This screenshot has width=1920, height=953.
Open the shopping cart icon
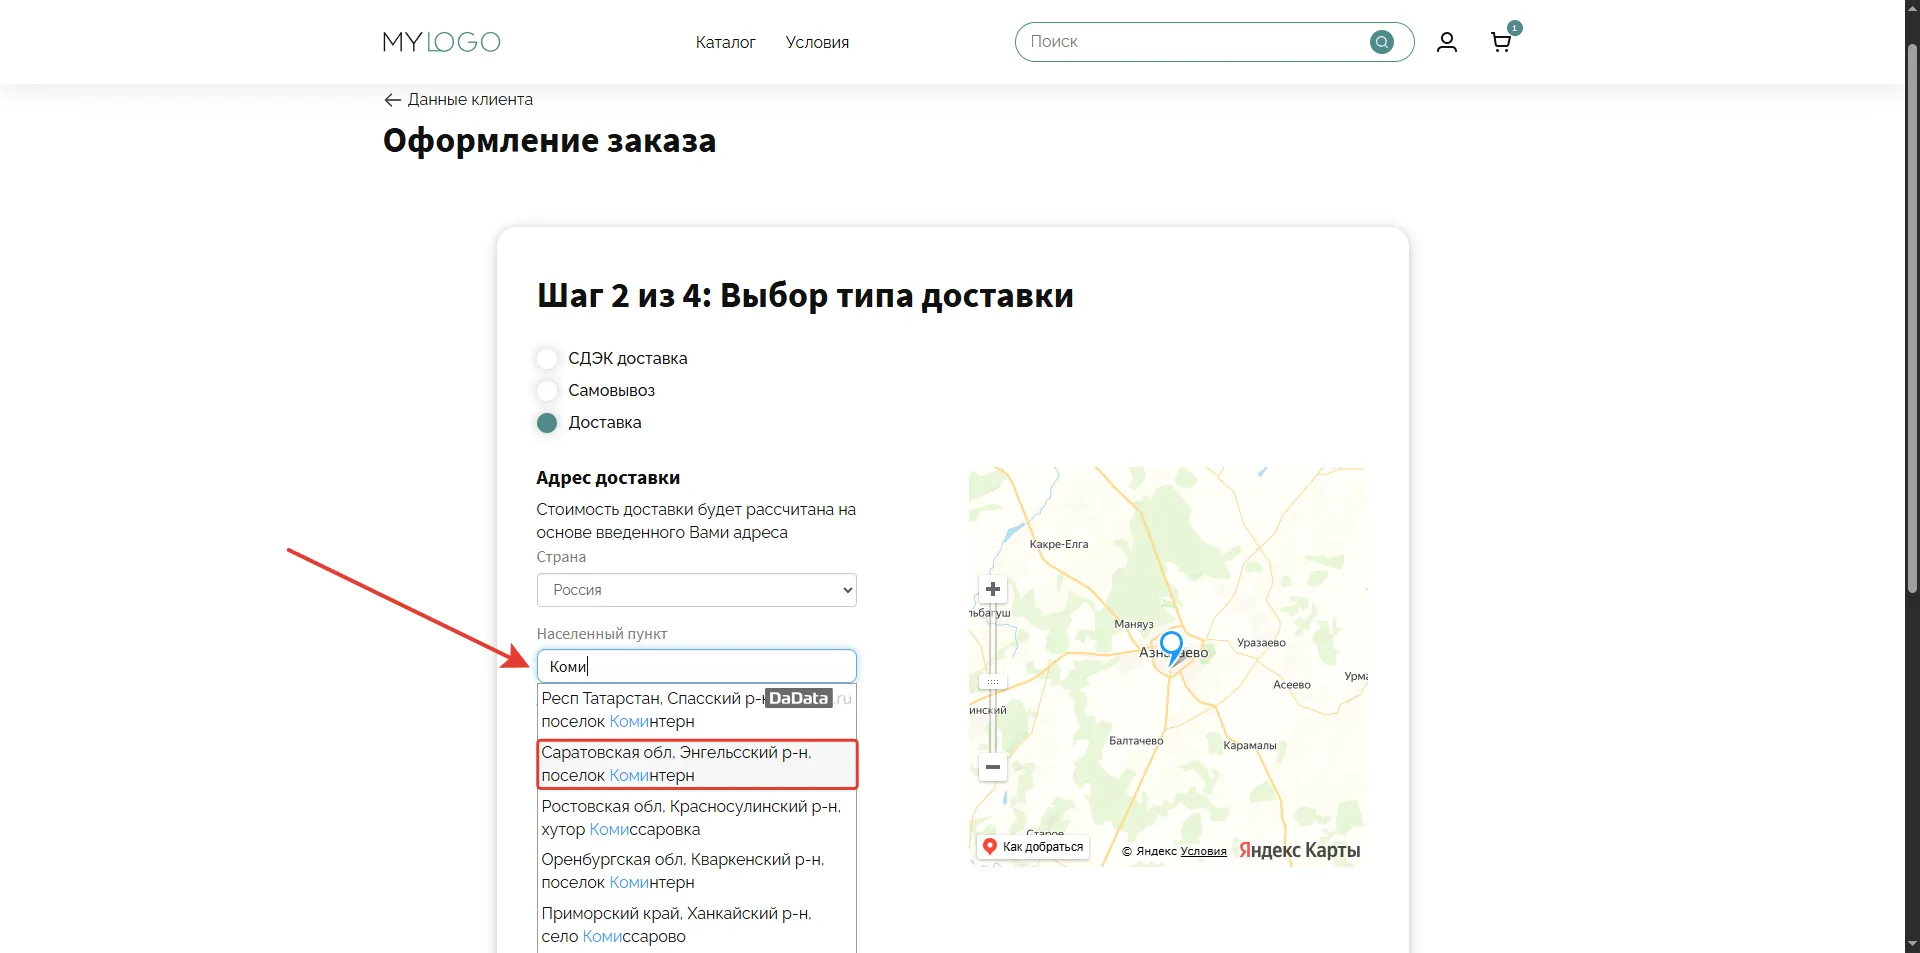coord(1500,42)
